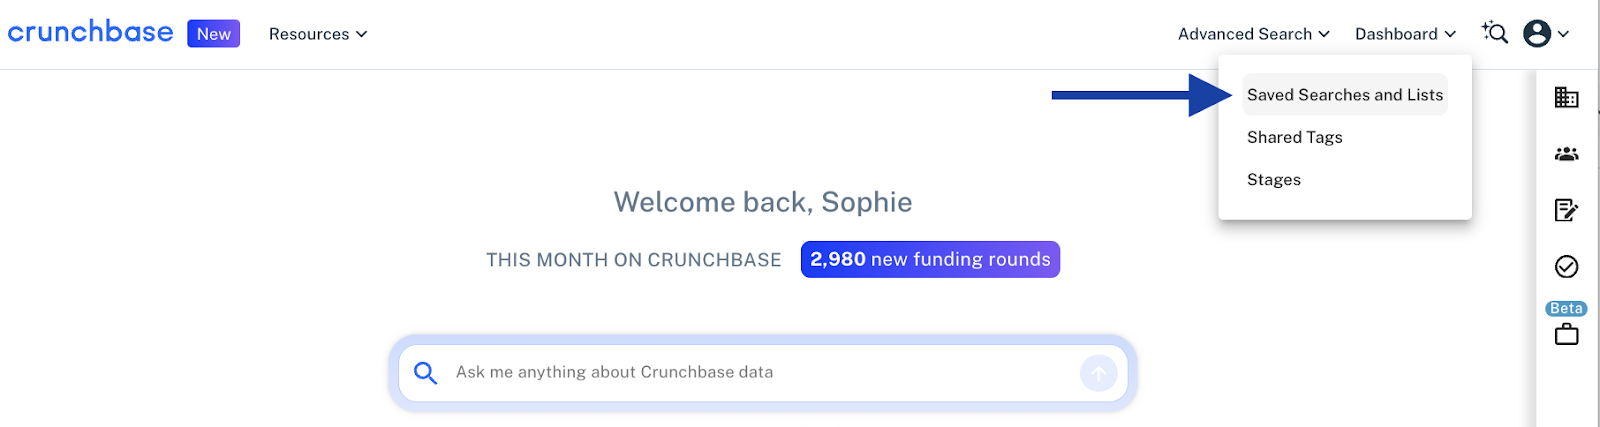
Task: Expand the Advanced Search dropdown
Action: point(1254,34)
